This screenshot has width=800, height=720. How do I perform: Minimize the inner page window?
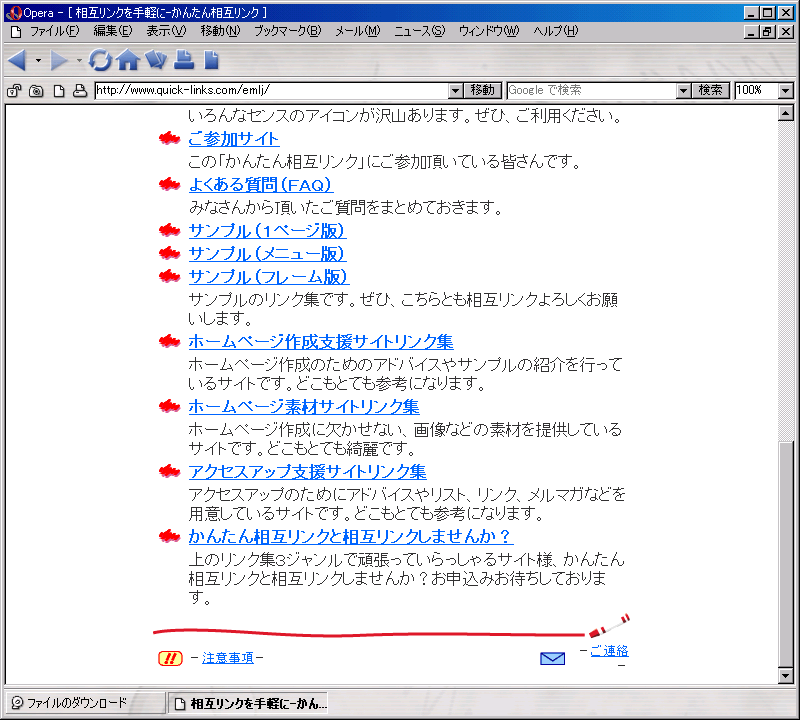[x=751, y=32]
